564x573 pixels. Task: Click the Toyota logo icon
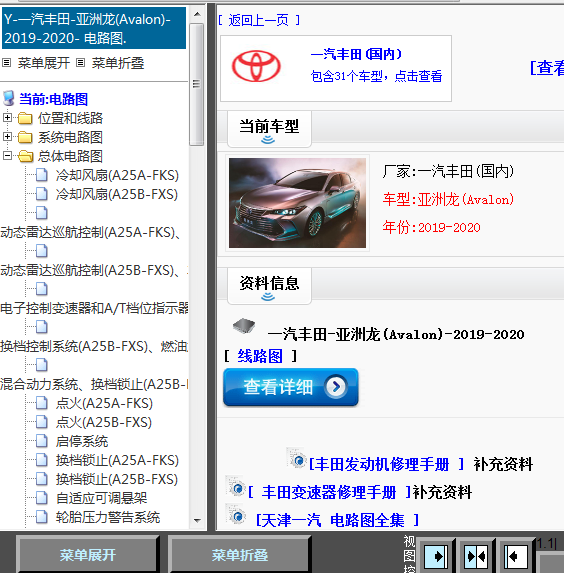(x=256, y=66)
